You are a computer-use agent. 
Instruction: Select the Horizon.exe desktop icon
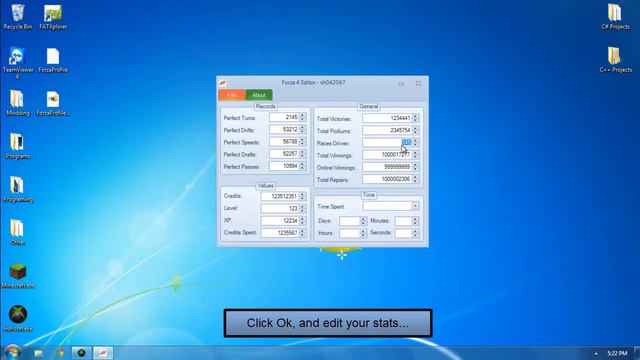click(18, 319)
